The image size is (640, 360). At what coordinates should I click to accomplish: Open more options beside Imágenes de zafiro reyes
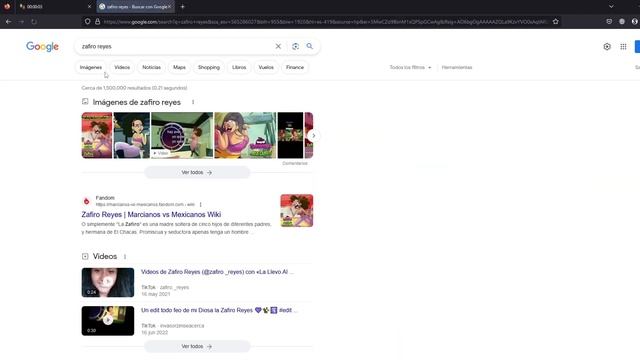pyautogui.click(x=193, y=102)
